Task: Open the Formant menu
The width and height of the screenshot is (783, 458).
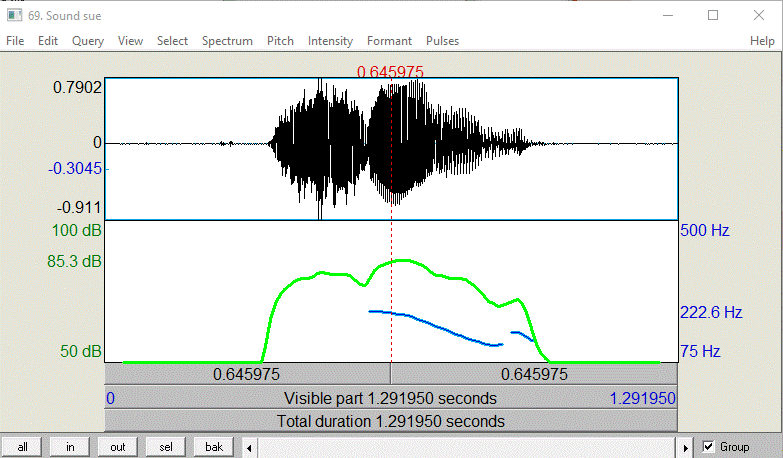Action: pyautogui.click(x=390, y=41)
